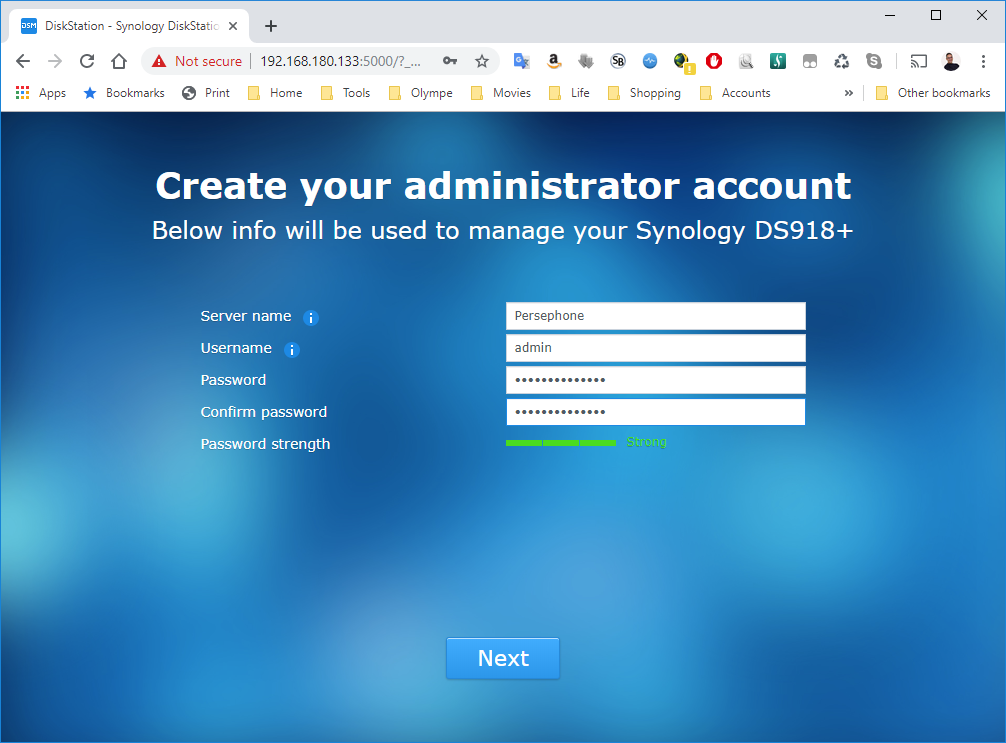This screenshot has height=743, width=1006.
Task: Click the "Password strength" label
Action: click(266, 444)
